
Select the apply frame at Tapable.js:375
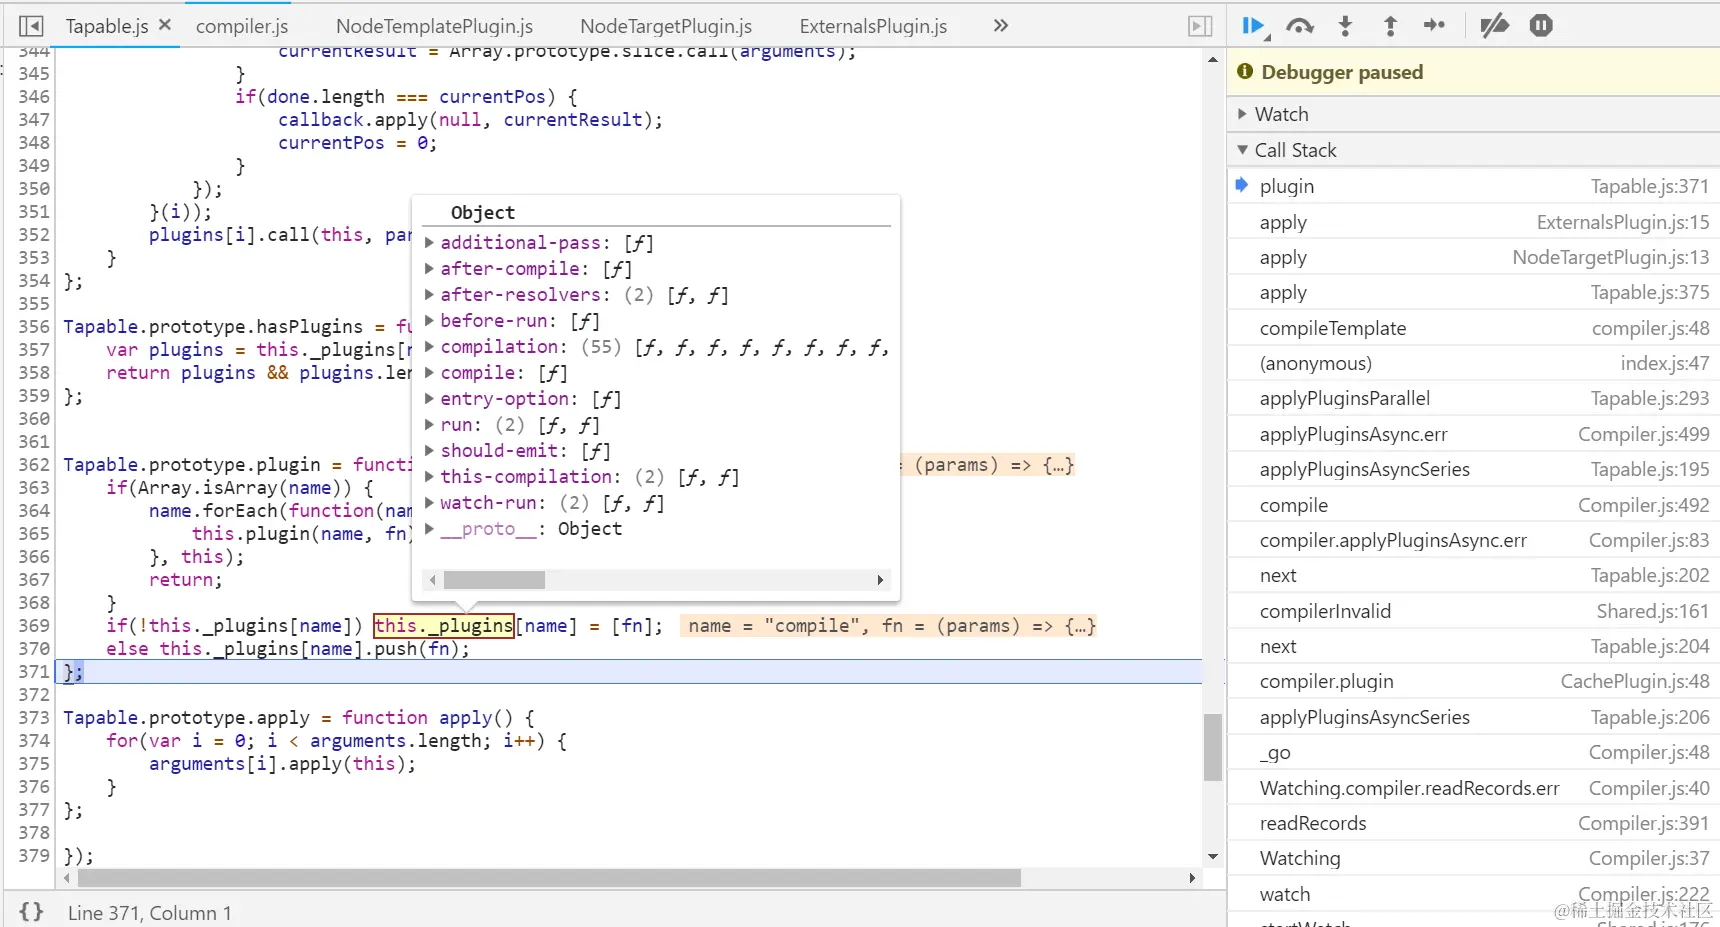point(1473,292)
